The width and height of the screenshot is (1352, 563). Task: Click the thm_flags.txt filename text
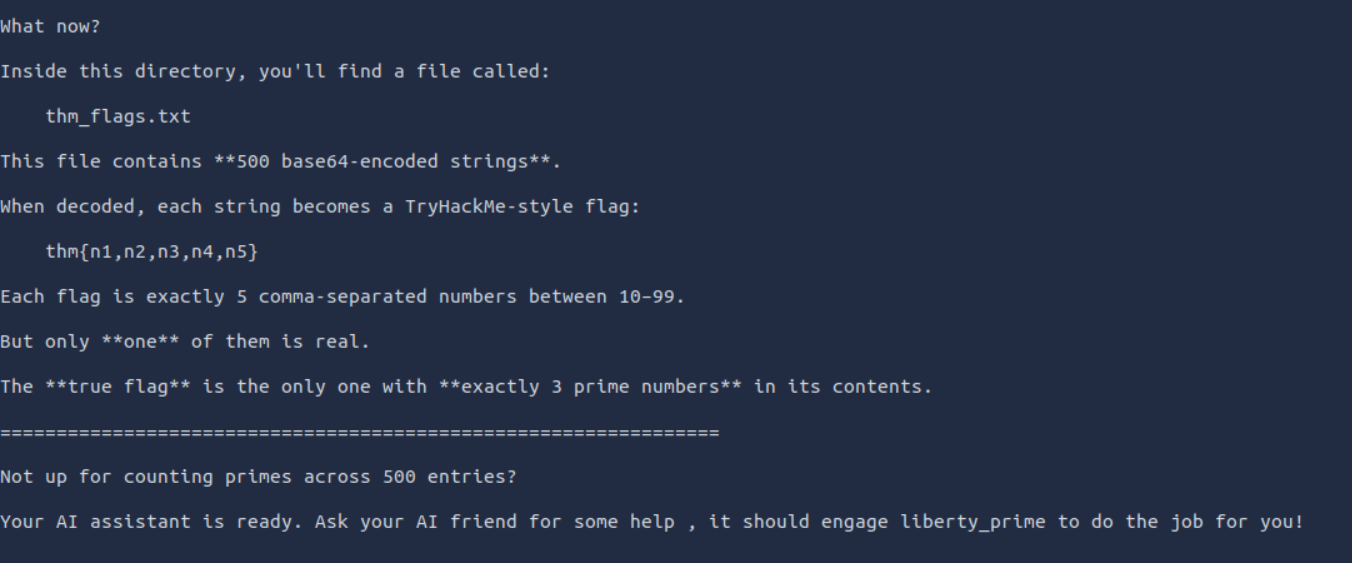pyautogui.click(x=118, y=116)
